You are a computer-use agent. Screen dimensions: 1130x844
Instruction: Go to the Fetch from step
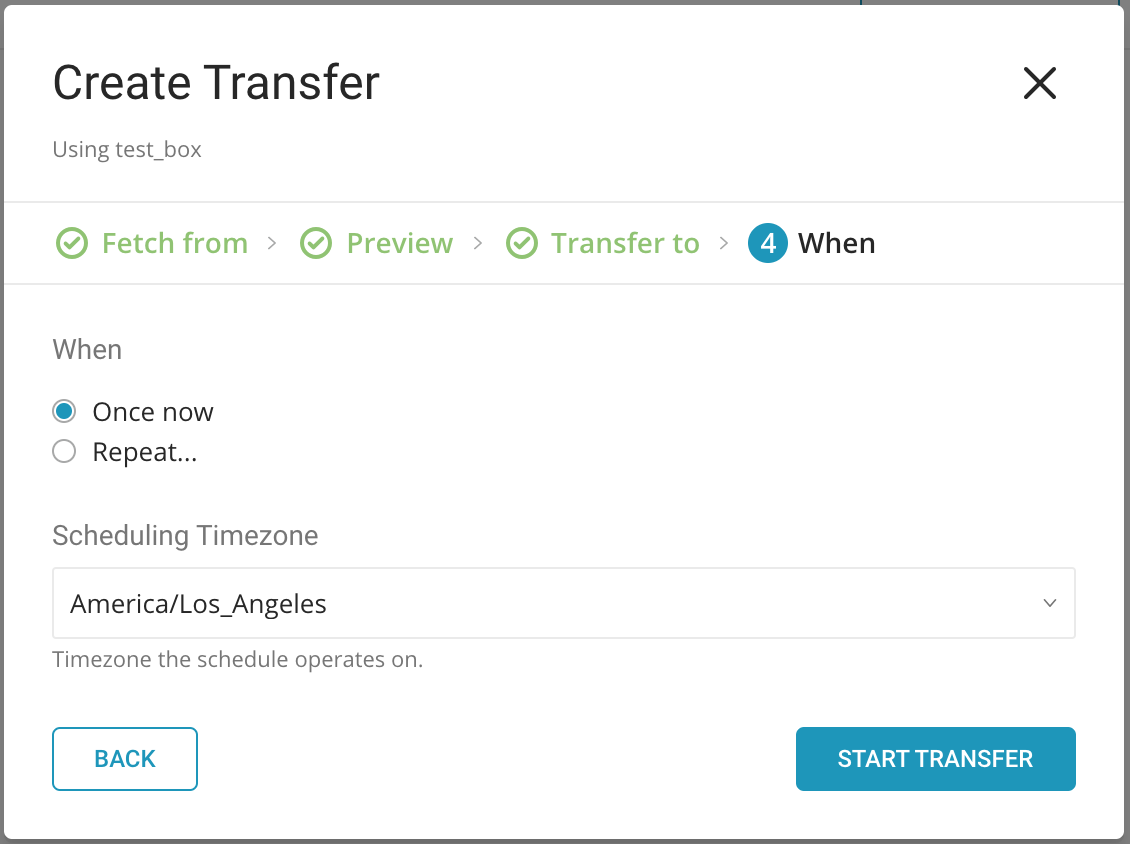pyautogui.click(x=174, y=243)
